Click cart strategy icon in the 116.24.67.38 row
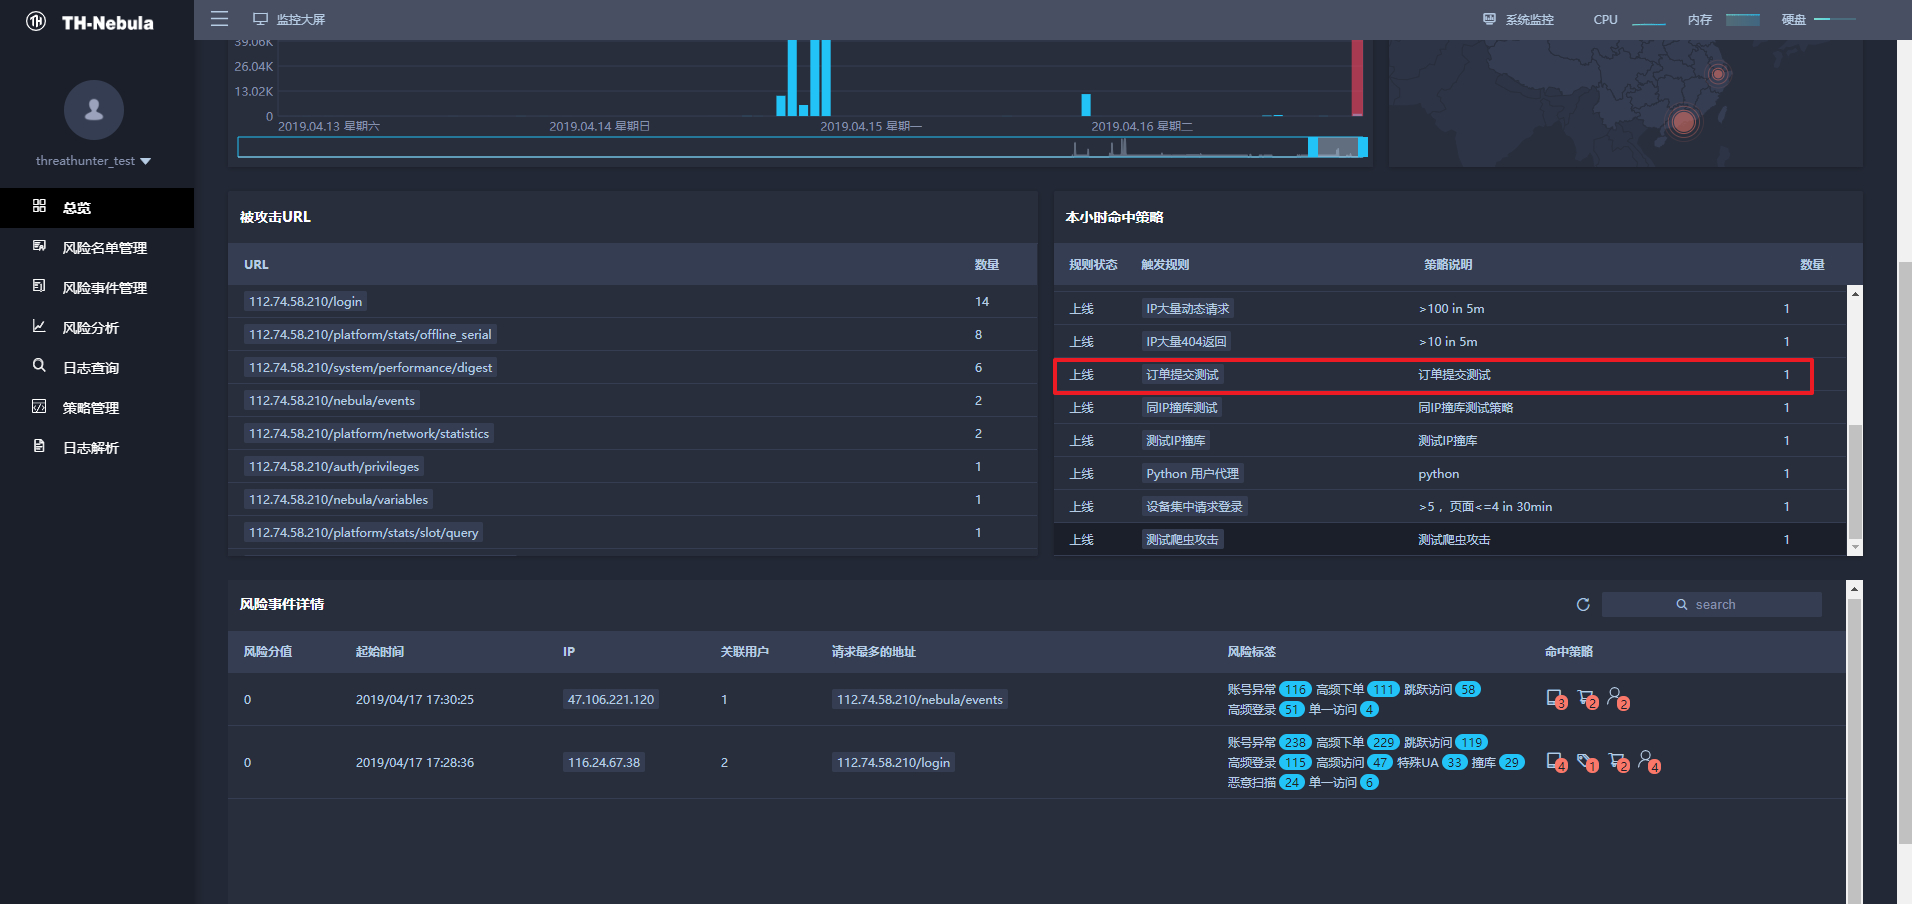The height and width of the screenshot is (904, 1912). (1618, 762)
